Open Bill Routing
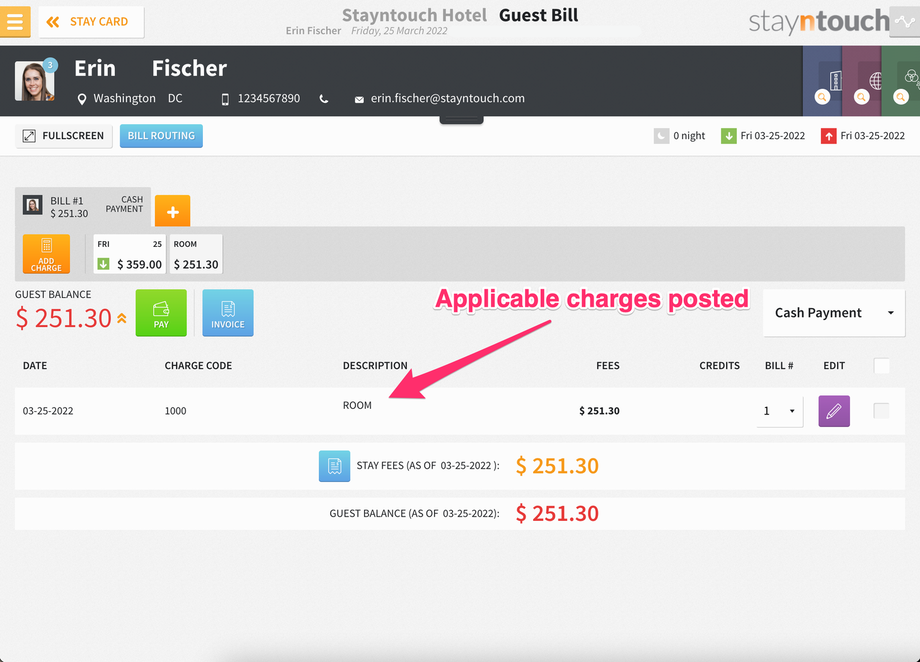This screenshot has height=662, width=920. [161, 136]
